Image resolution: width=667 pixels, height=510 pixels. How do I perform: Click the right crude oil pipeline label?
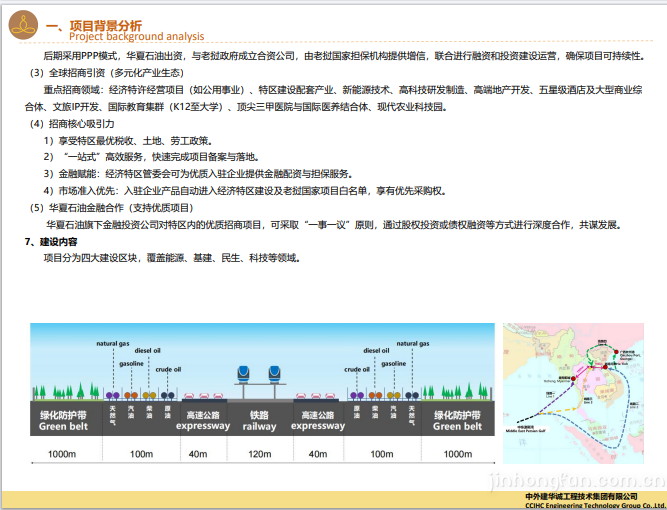click(x=357, y=369)
